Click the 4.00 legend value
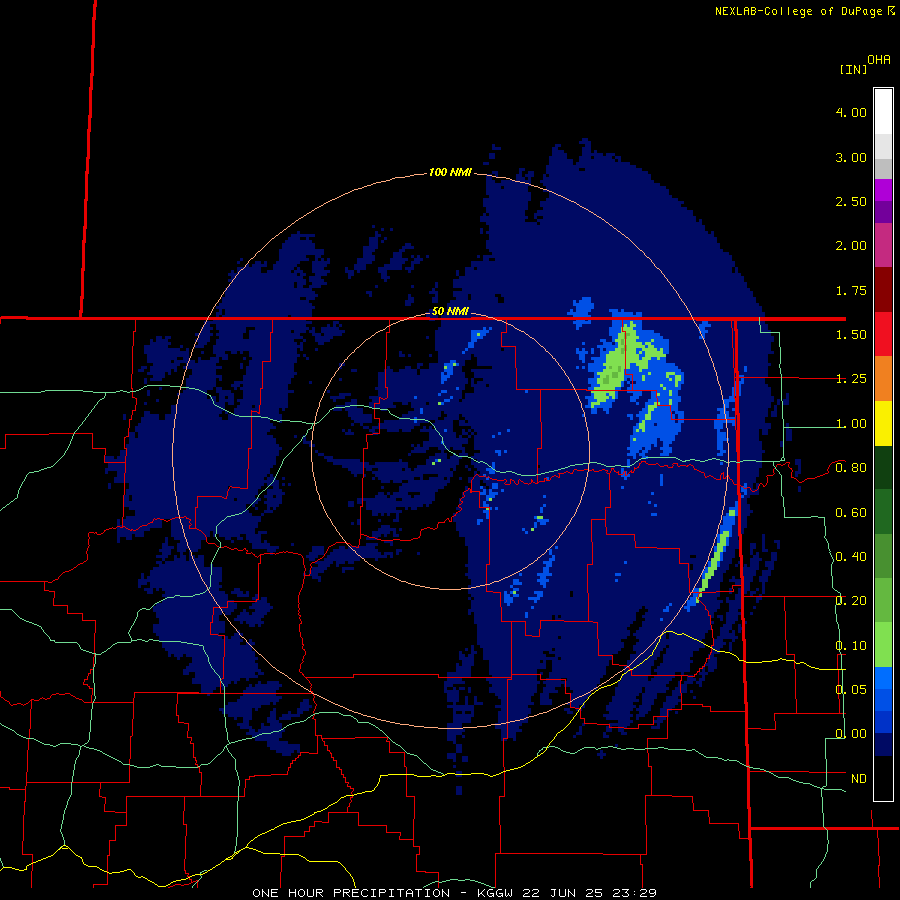 point(851,112)
